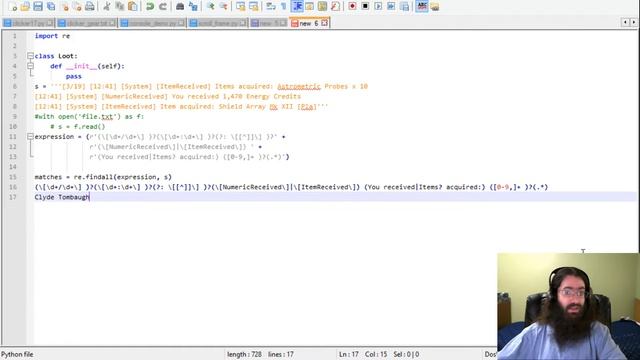Viewport: 640px width, 360px height.
Task: Start macro recording with red circle
Action: [352, 7]
